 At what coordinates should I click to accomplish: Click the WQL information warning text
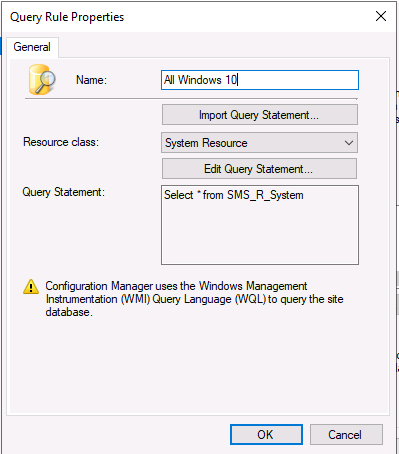point(194,299)
